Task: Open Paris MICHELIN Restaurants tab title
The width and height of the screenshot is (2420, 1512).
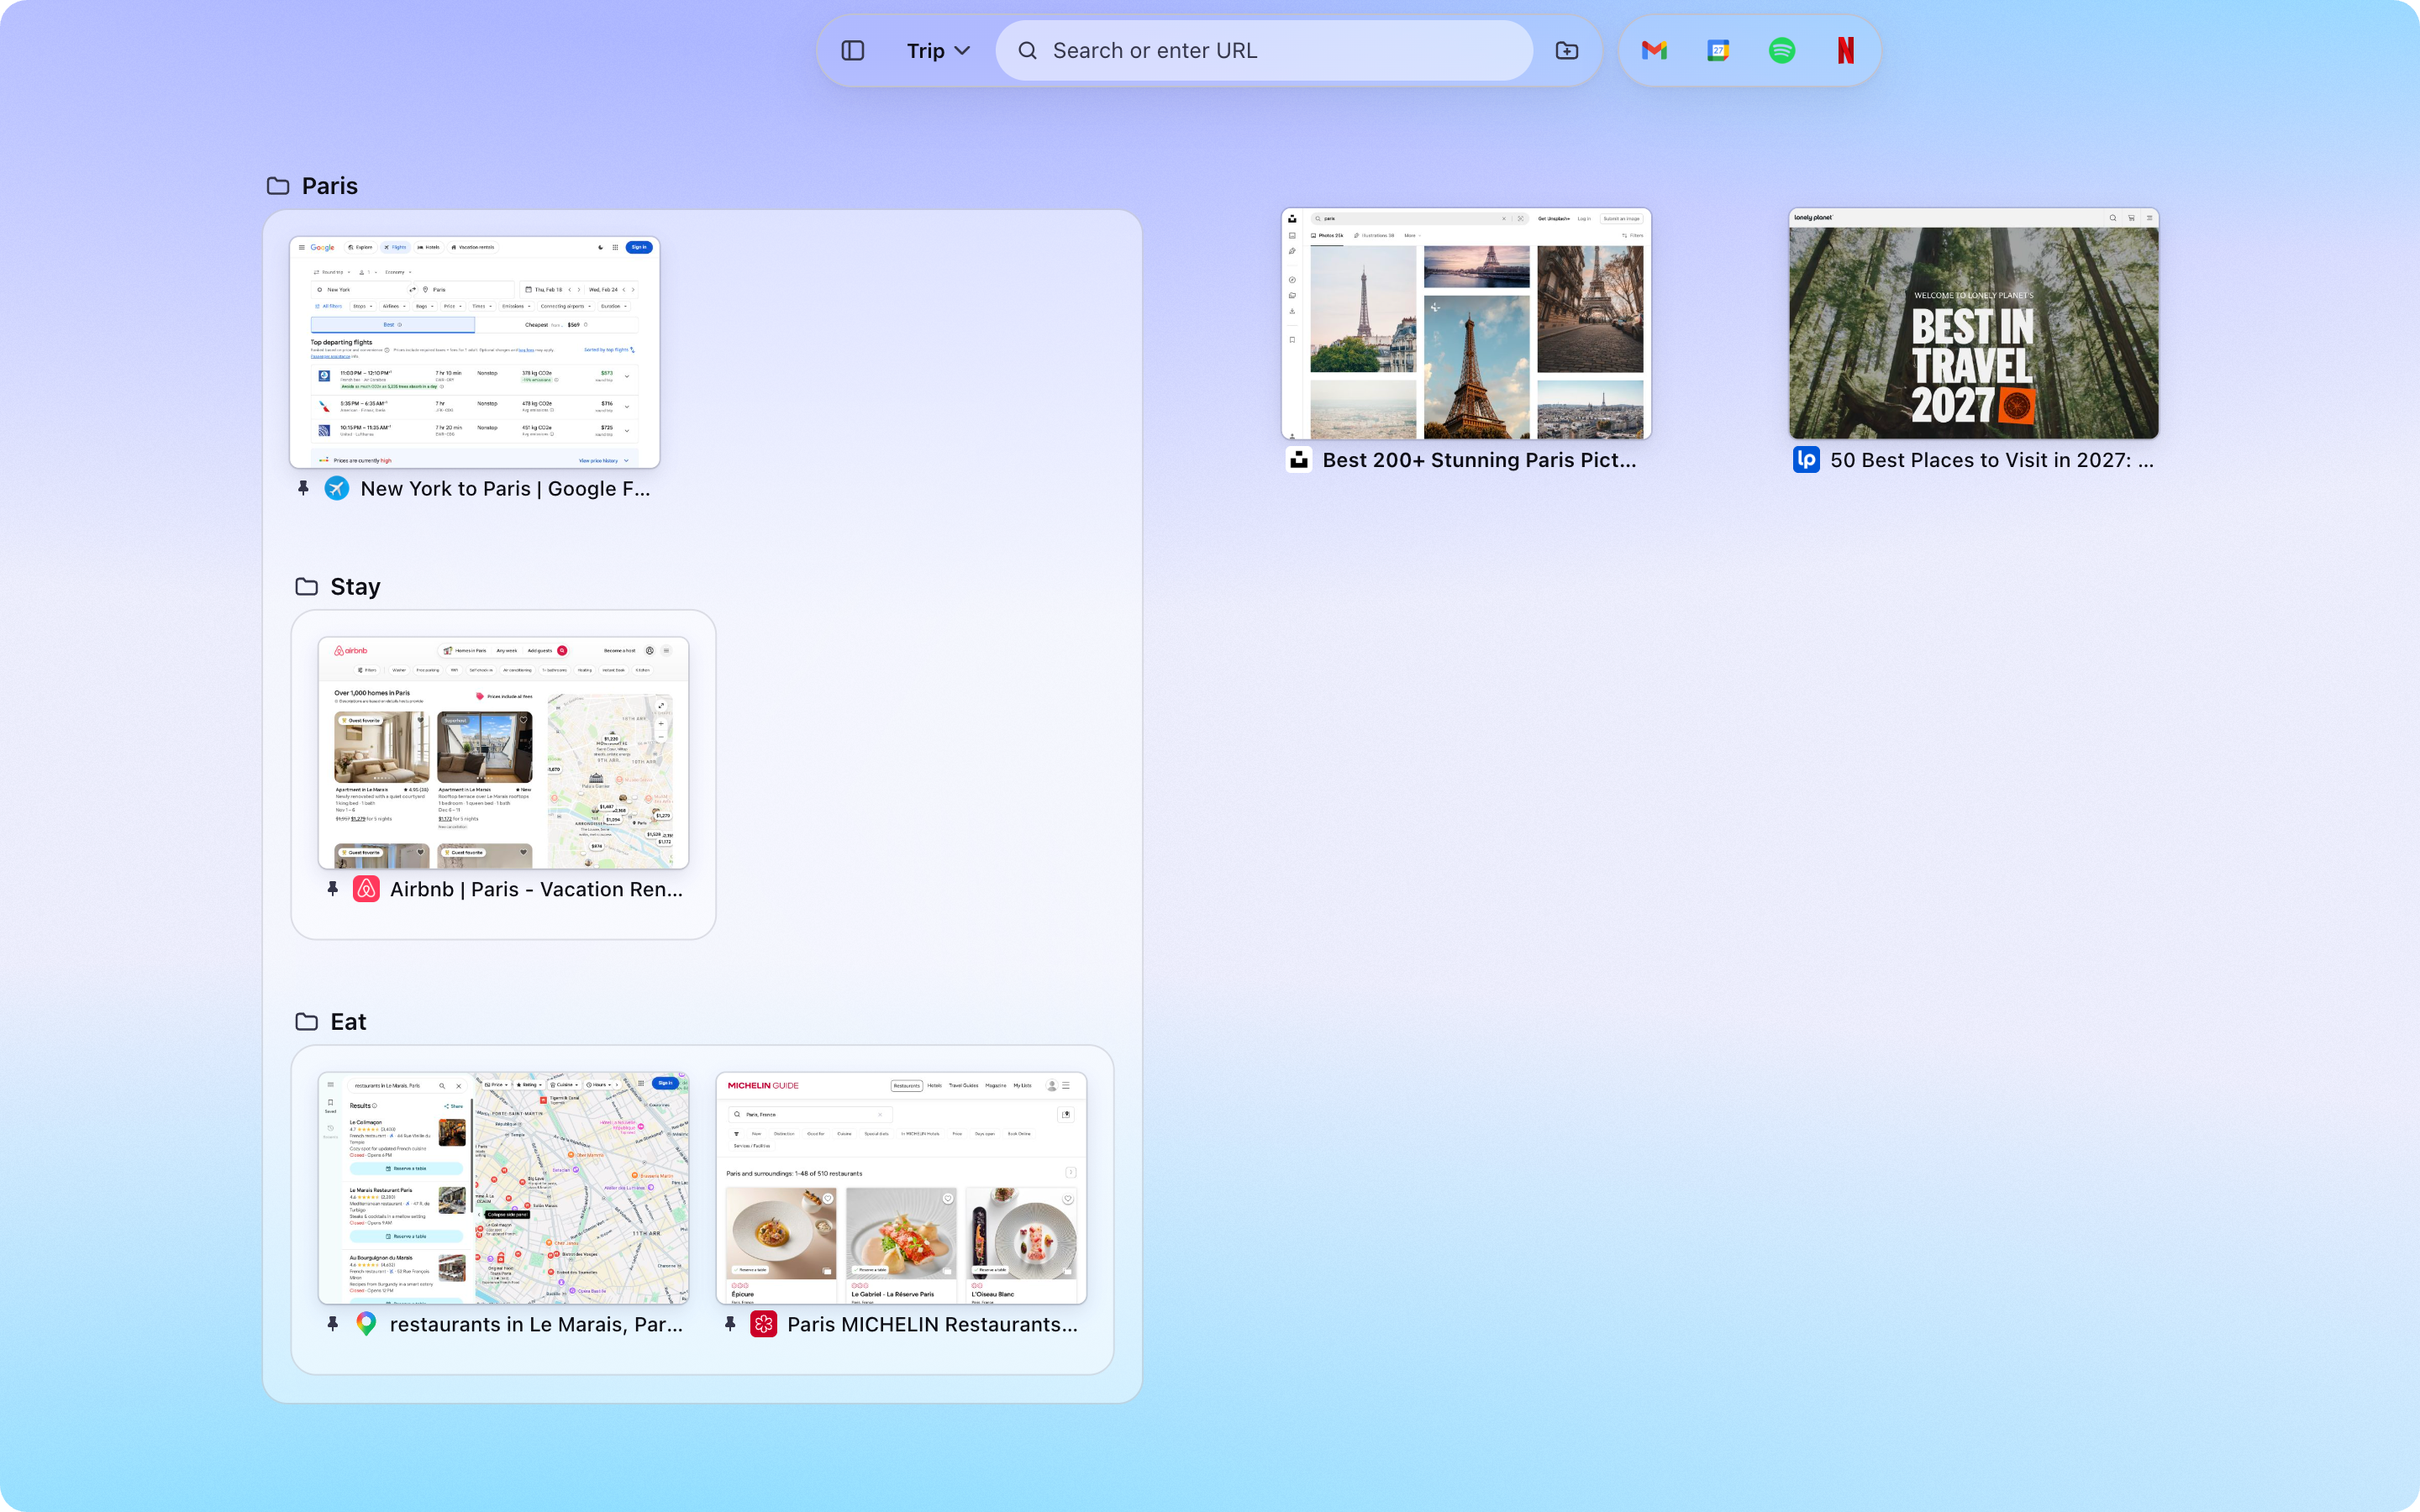Action: [x=933, y=1324]
